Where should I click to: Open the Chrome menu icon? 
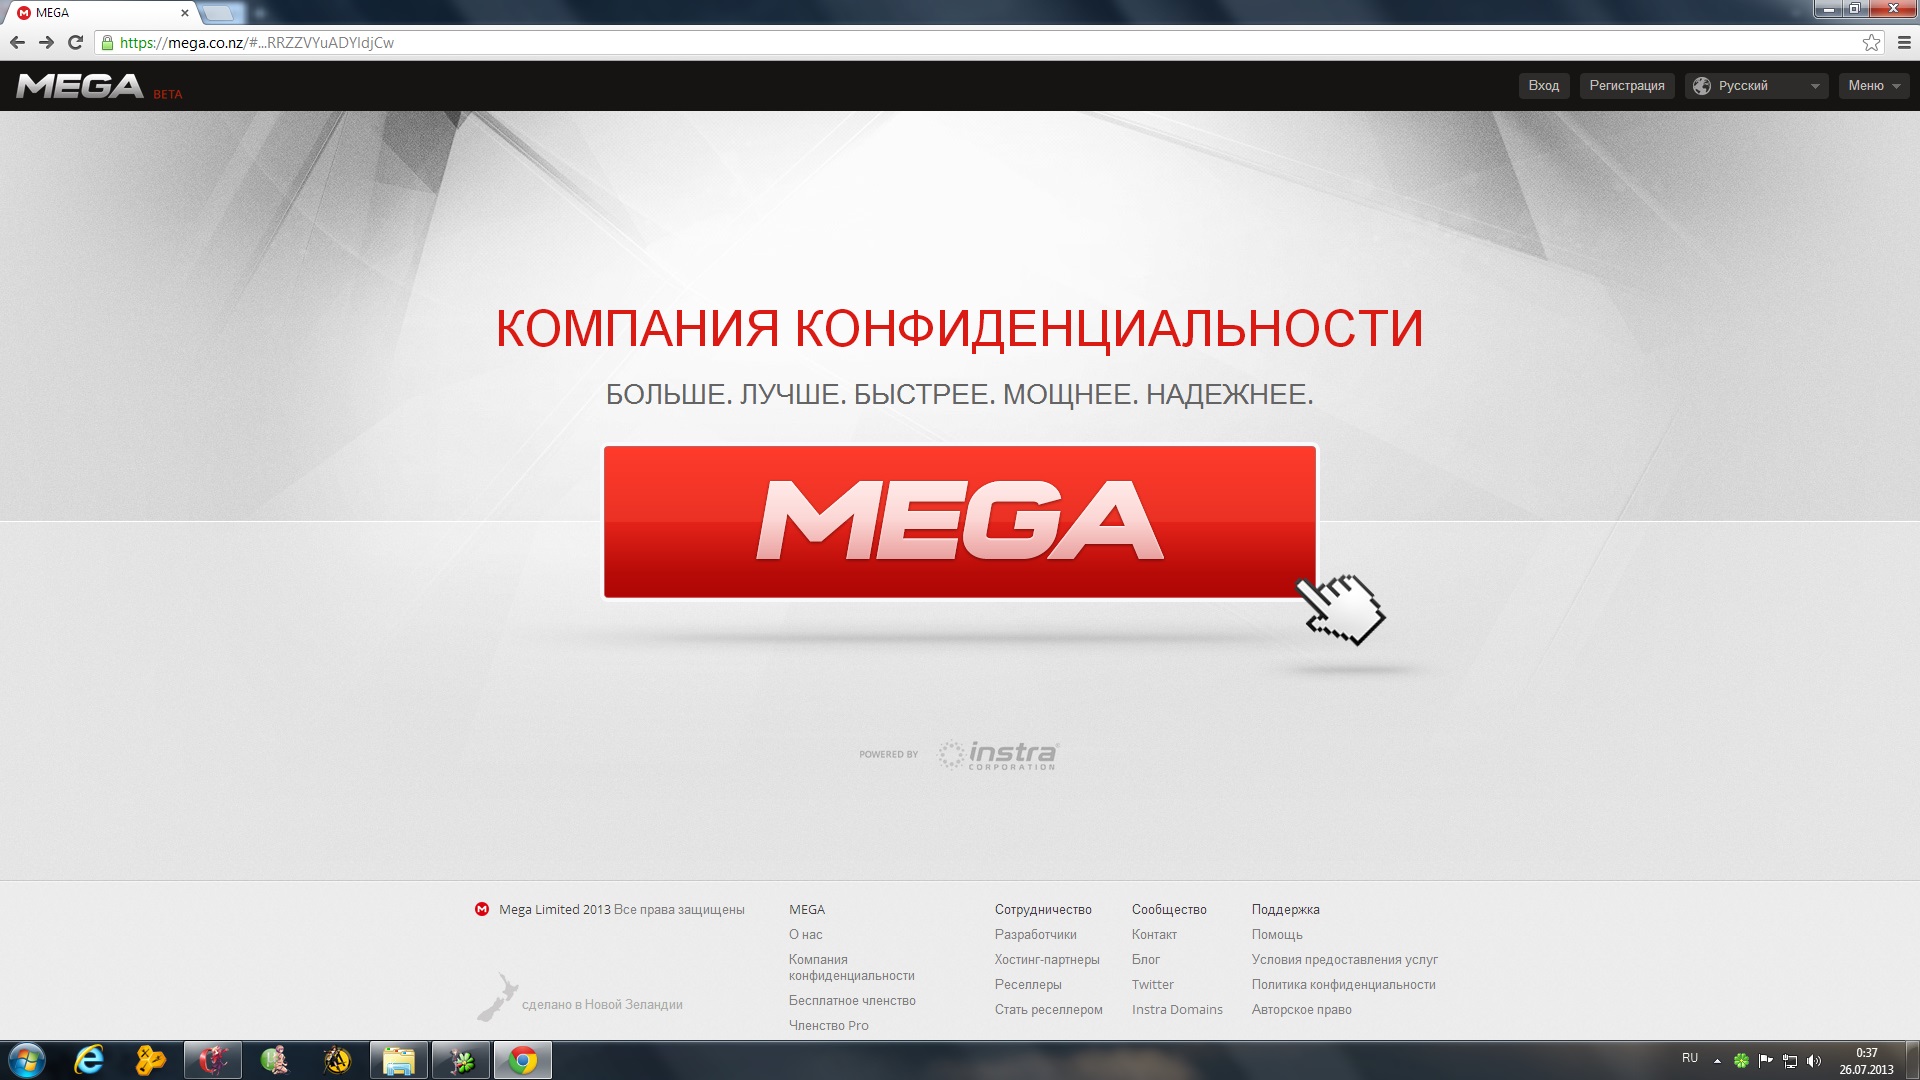coord(1903,42)
